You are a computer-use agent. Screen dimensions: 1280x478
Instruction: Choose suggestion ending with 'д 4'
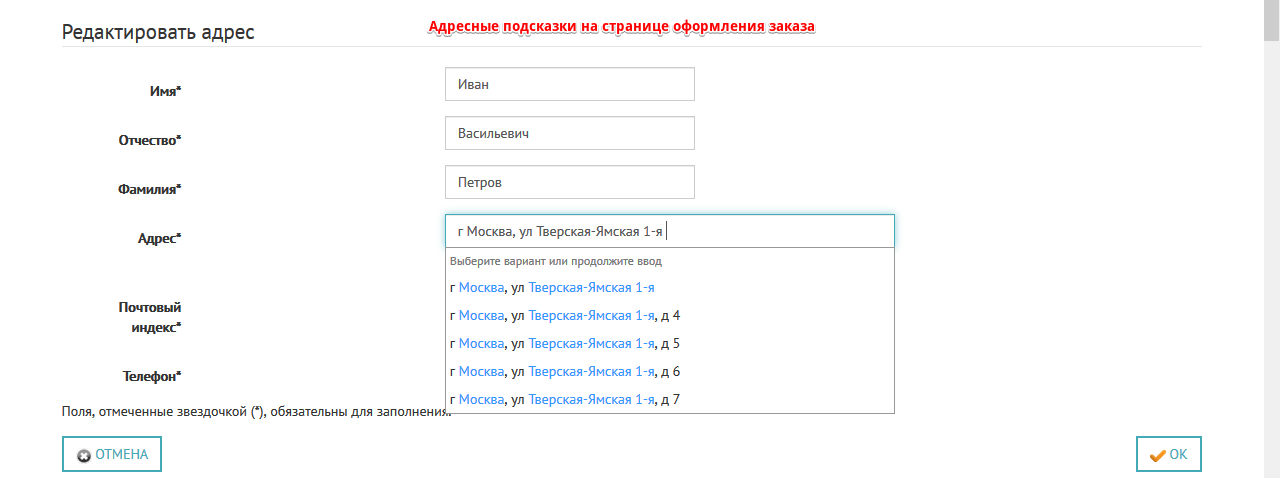tap(669, 316)
